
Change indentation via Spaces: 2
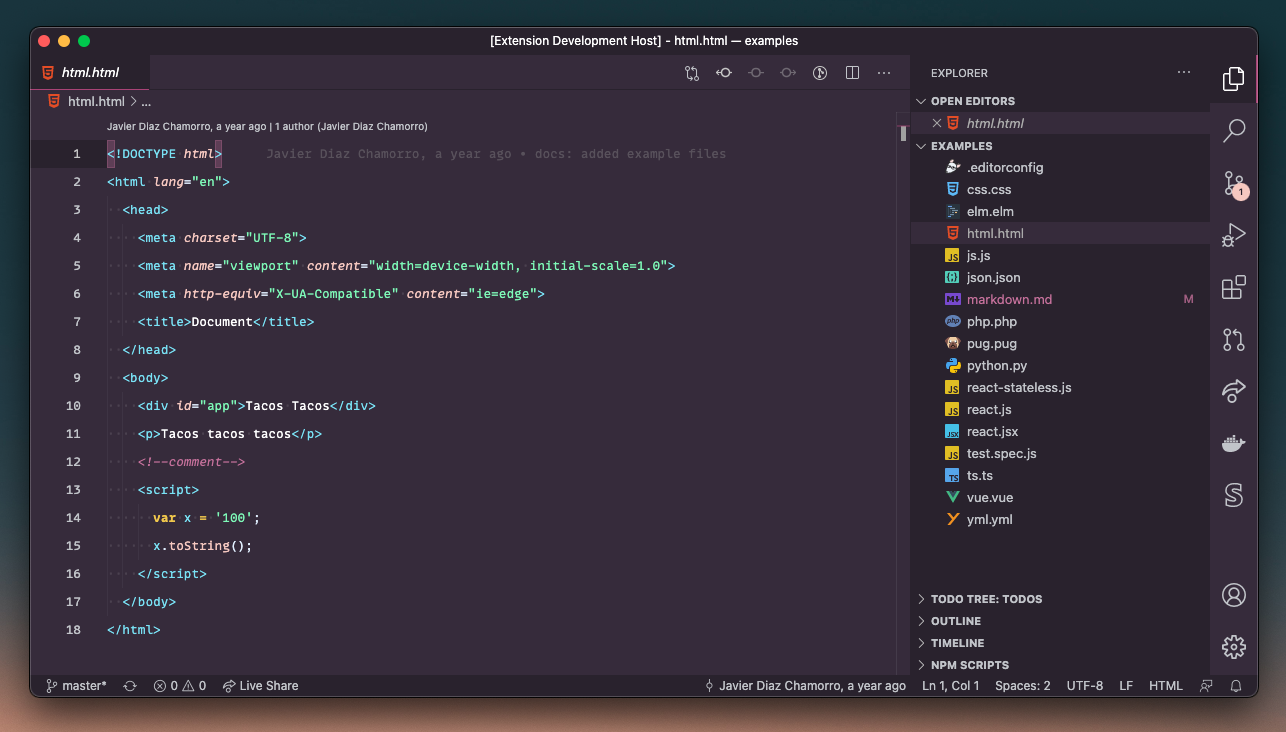click(x=1022, y=686)
